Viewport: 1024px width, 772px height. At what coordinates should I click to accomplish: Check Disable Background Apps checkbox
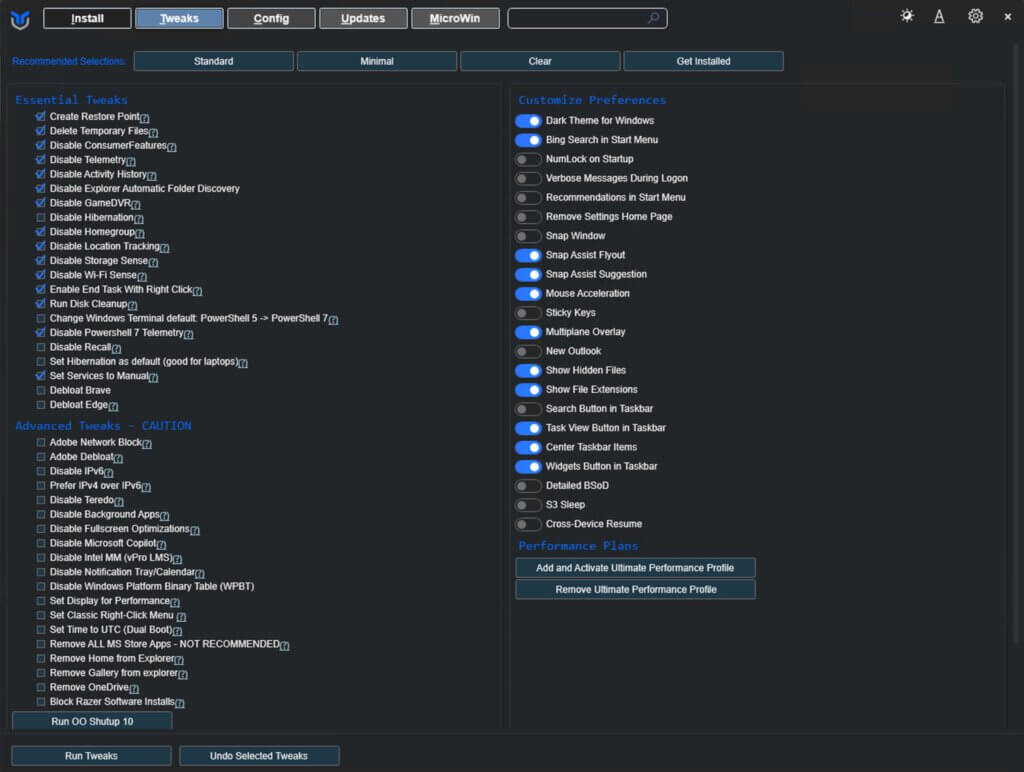click(x=40, y=514)
